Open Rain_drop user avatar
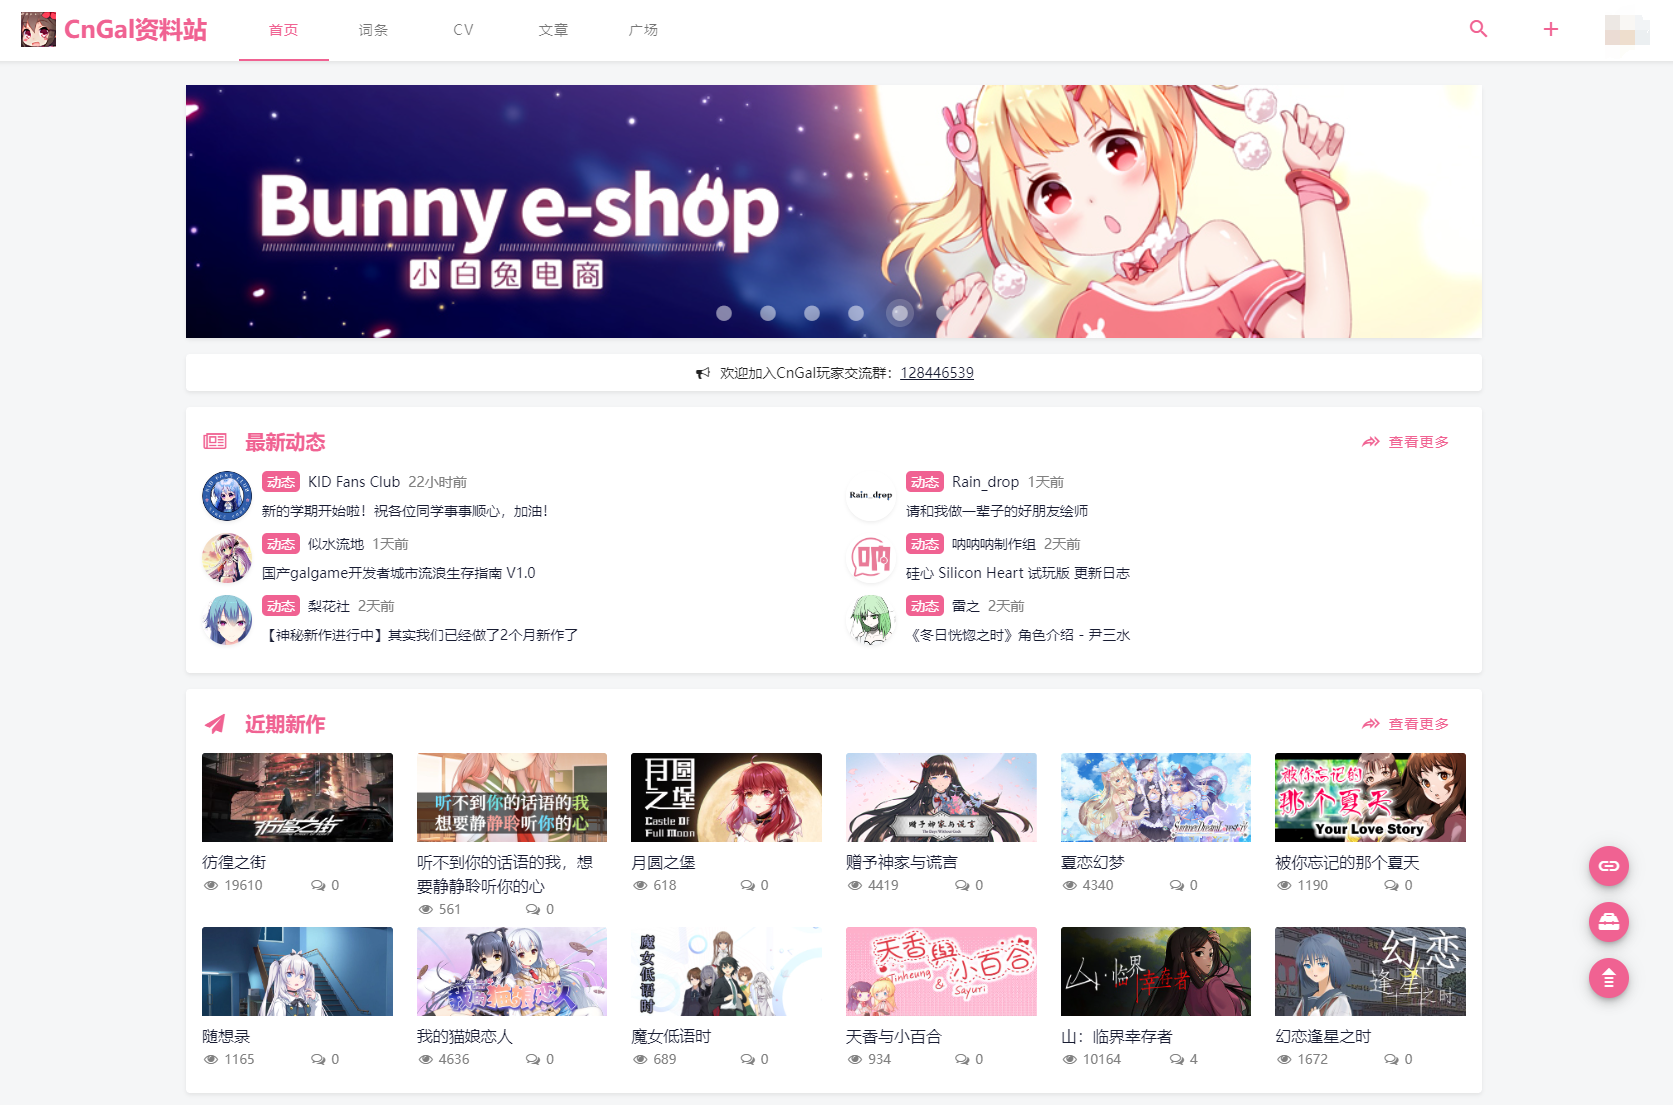 871,496
